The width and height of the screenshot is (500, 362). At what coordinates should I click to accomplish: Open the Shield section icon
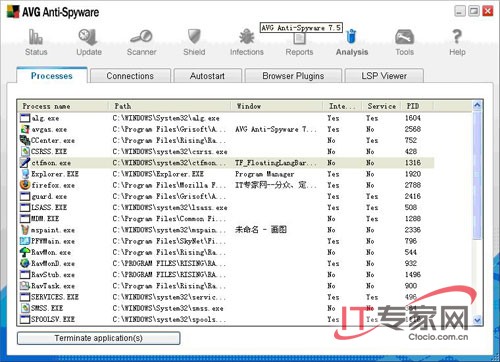194,37
